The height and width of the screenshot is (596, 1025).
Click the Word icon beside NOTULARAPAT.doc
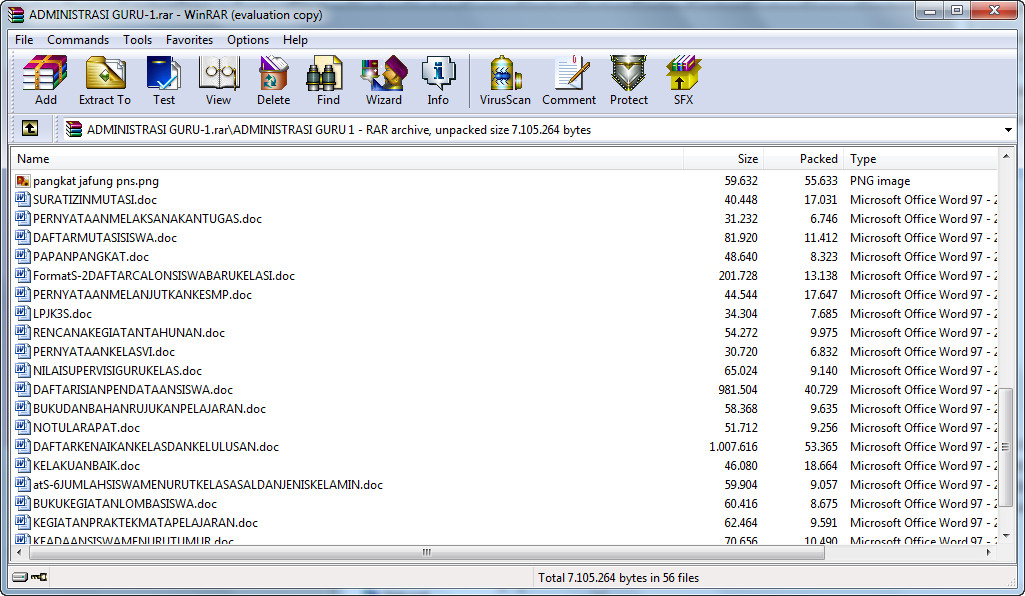coord(23,427)
